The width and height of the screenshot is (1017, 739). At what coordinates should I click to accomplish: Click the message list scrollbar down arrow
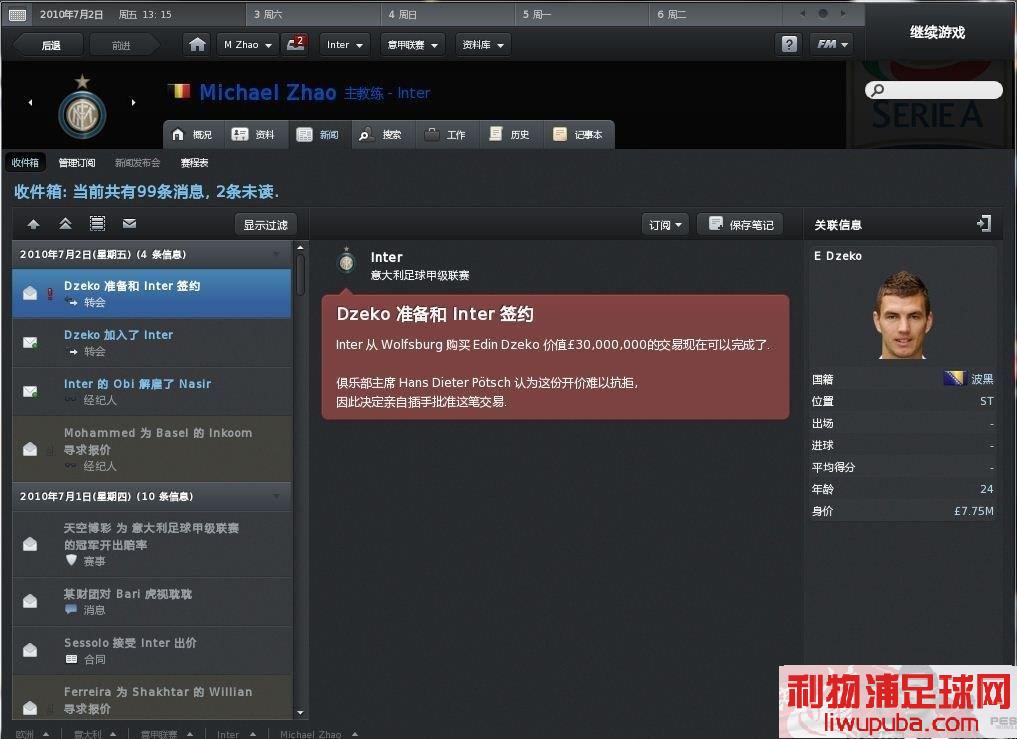[300, 712]
